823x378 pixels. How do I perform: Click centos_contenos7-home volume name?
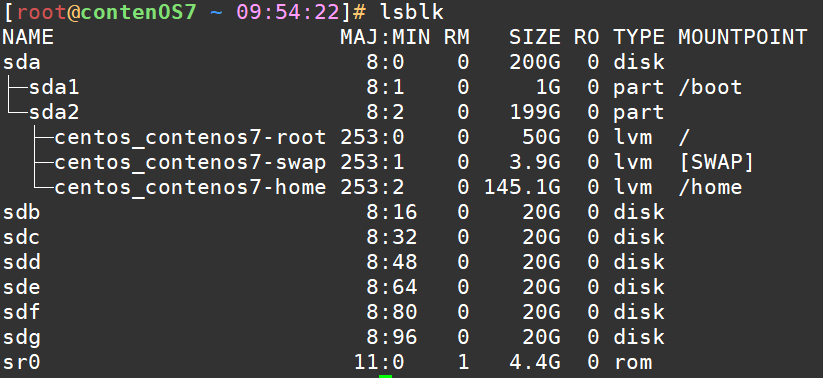191,187
